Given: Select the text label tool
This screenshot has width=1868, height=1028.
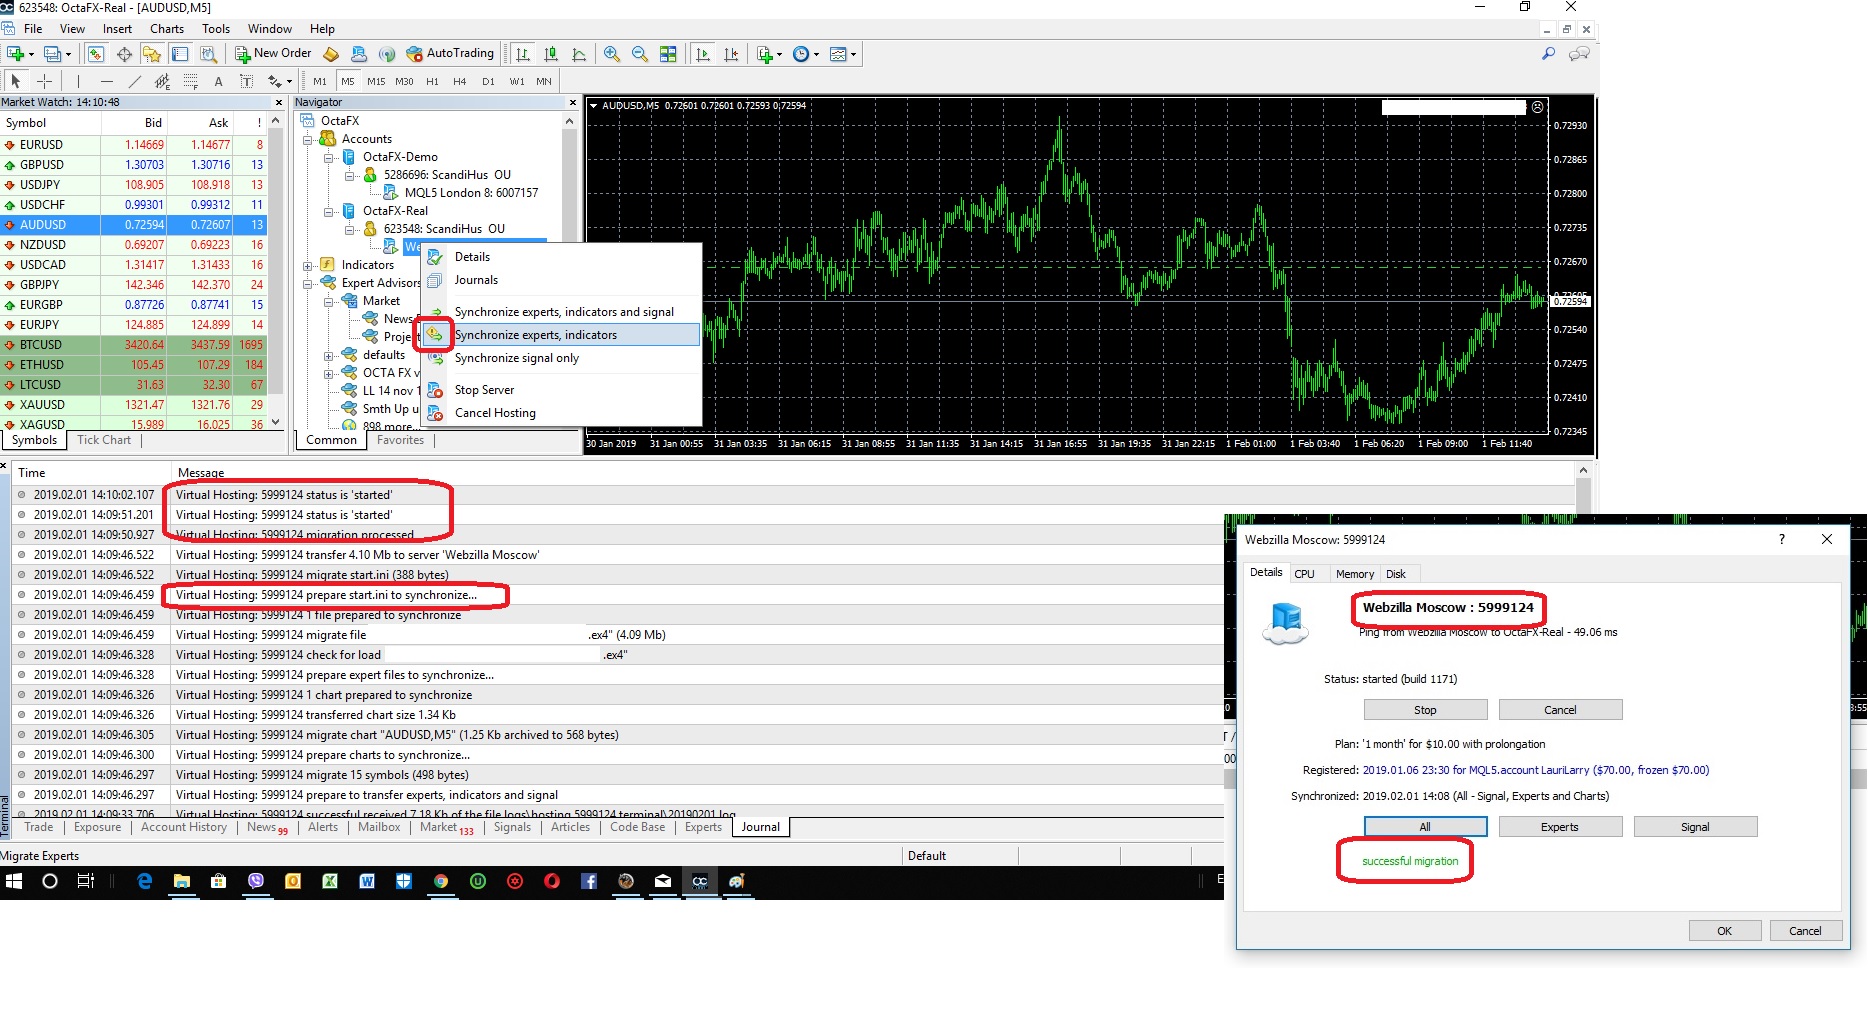Looking at the screenshot, I should (x=246, y=81).
